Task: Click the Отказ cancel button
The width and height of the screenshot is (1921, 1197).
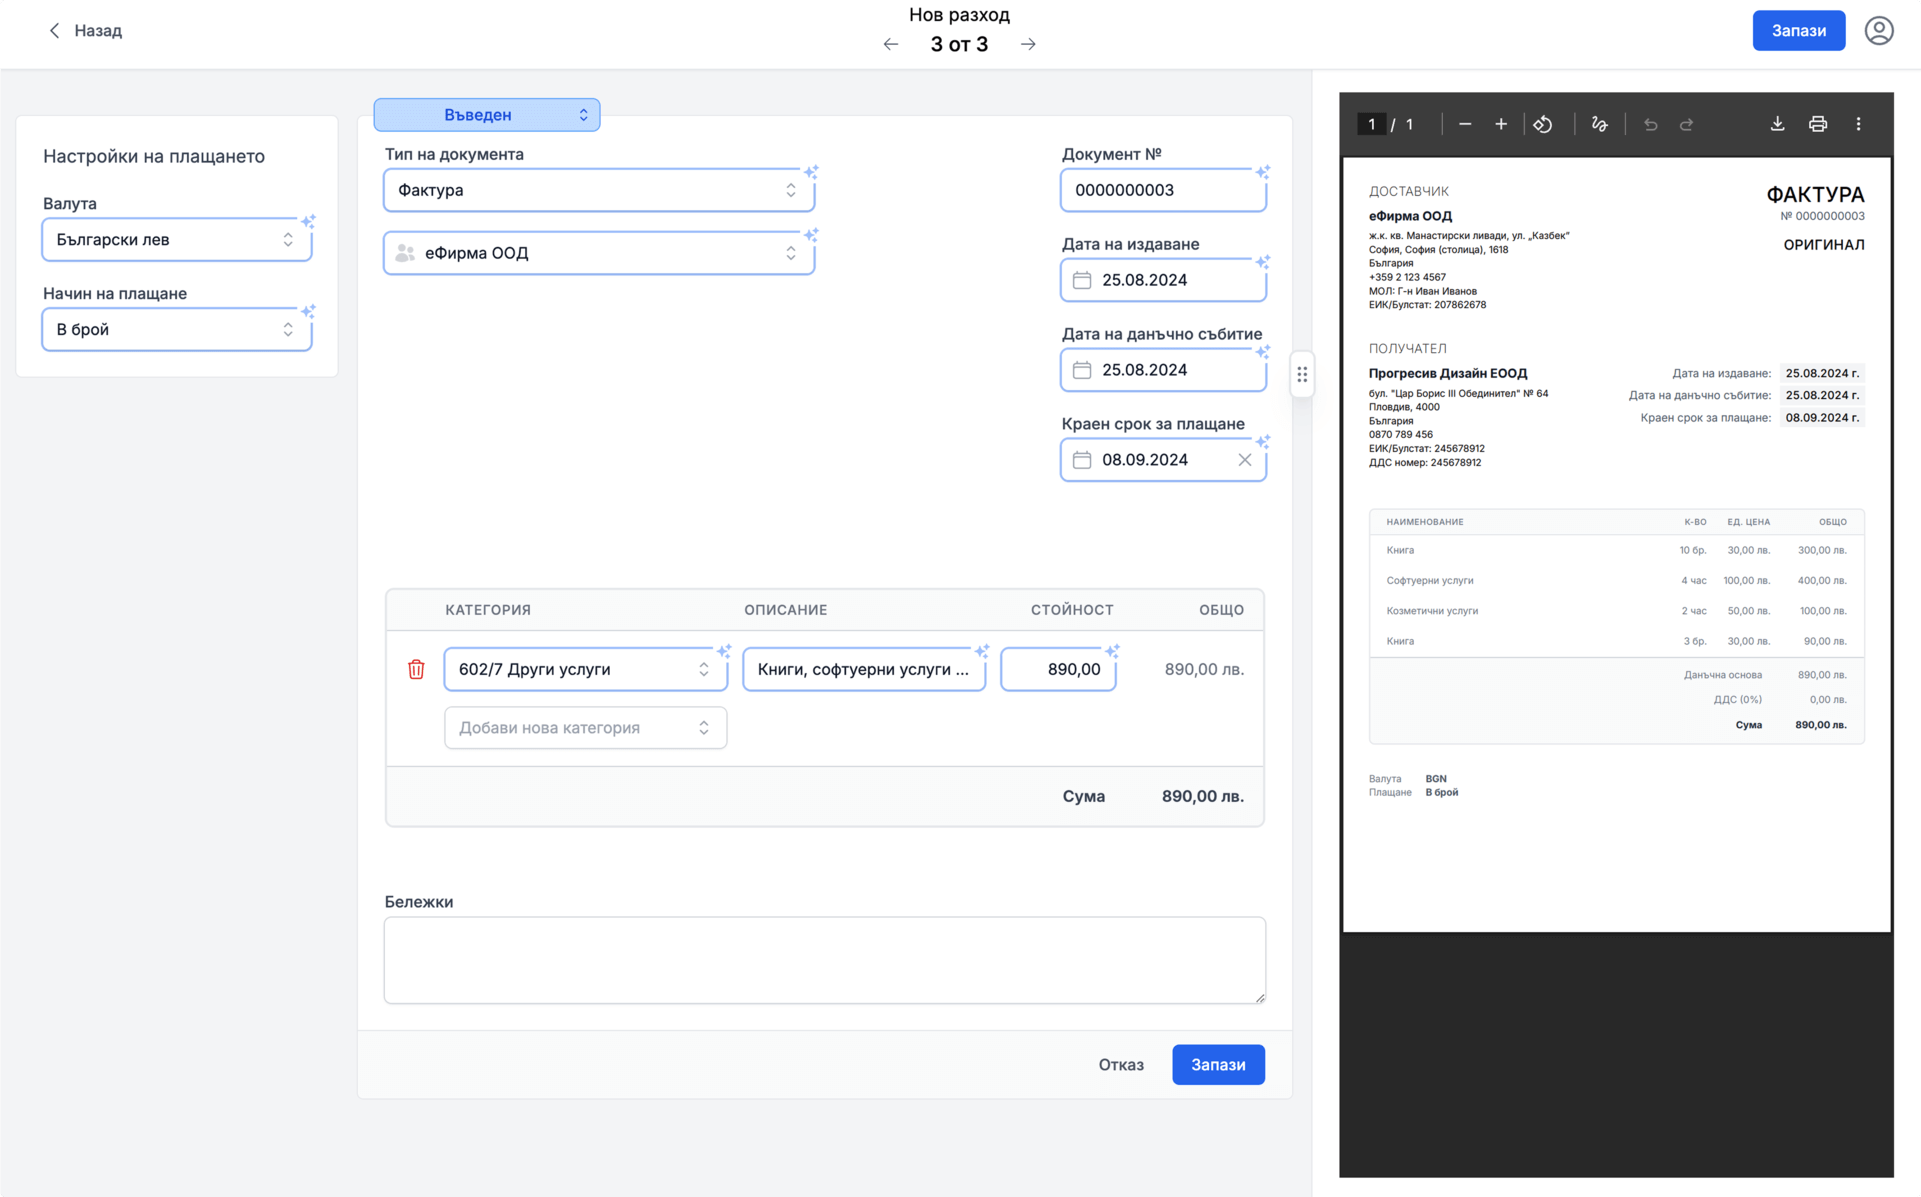Action: [1120, 1065]
